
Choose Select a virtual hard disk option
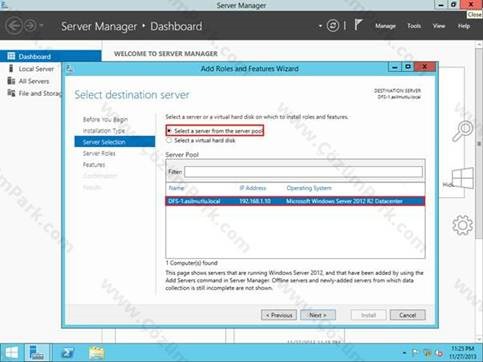(x=201, y=141)
